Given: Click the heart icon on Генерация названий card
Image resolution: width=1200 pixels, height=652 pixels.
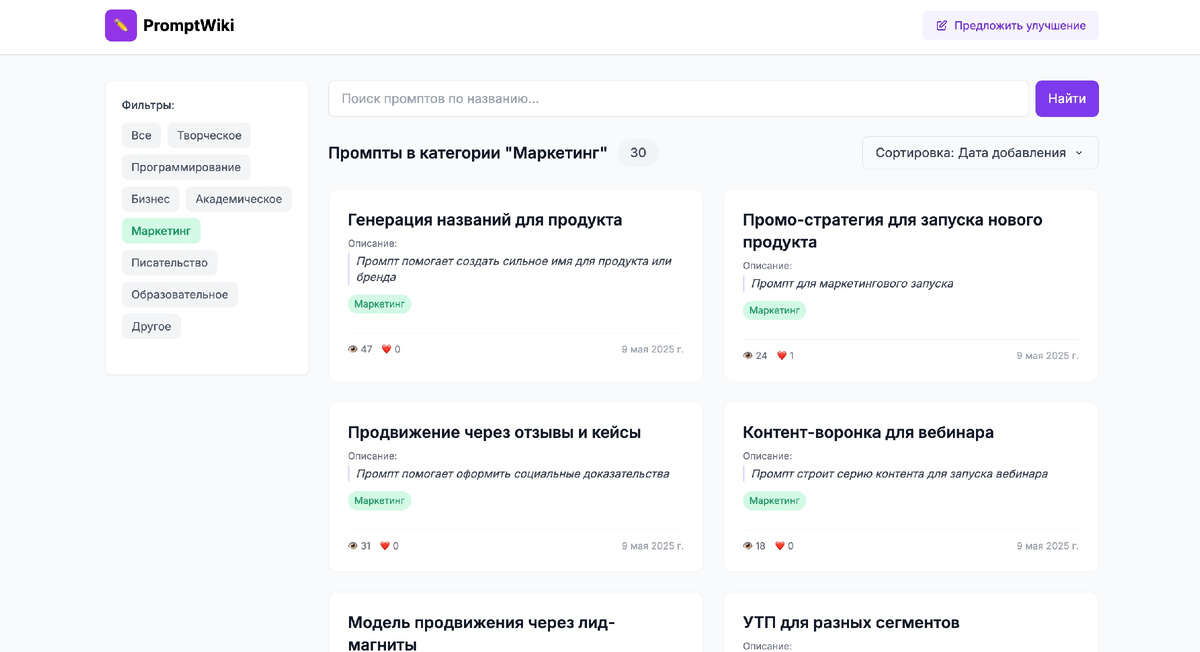Looking at the screenshot, I should click(x=384, y=348).
